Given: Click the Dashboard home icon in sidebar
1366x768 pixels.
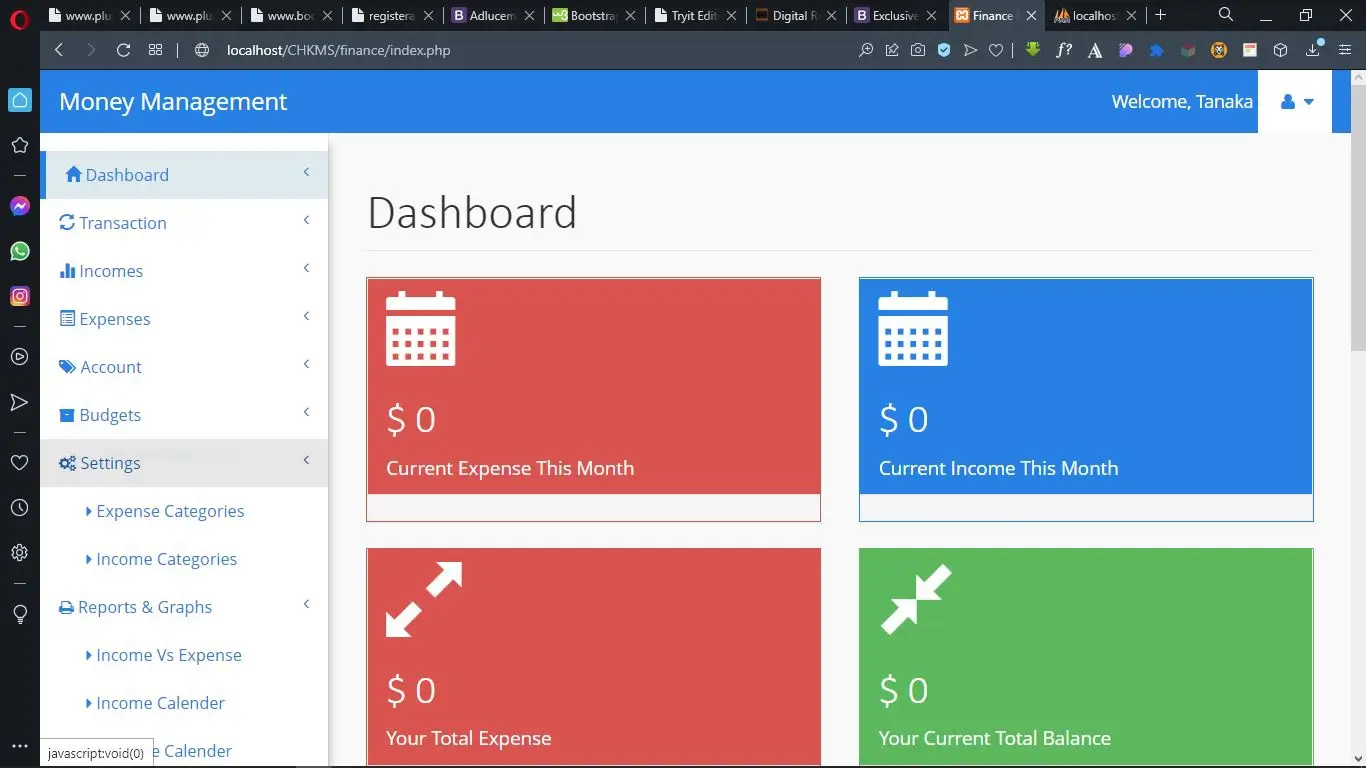Looking at the screenshot, I should click(x=73, y=175).
